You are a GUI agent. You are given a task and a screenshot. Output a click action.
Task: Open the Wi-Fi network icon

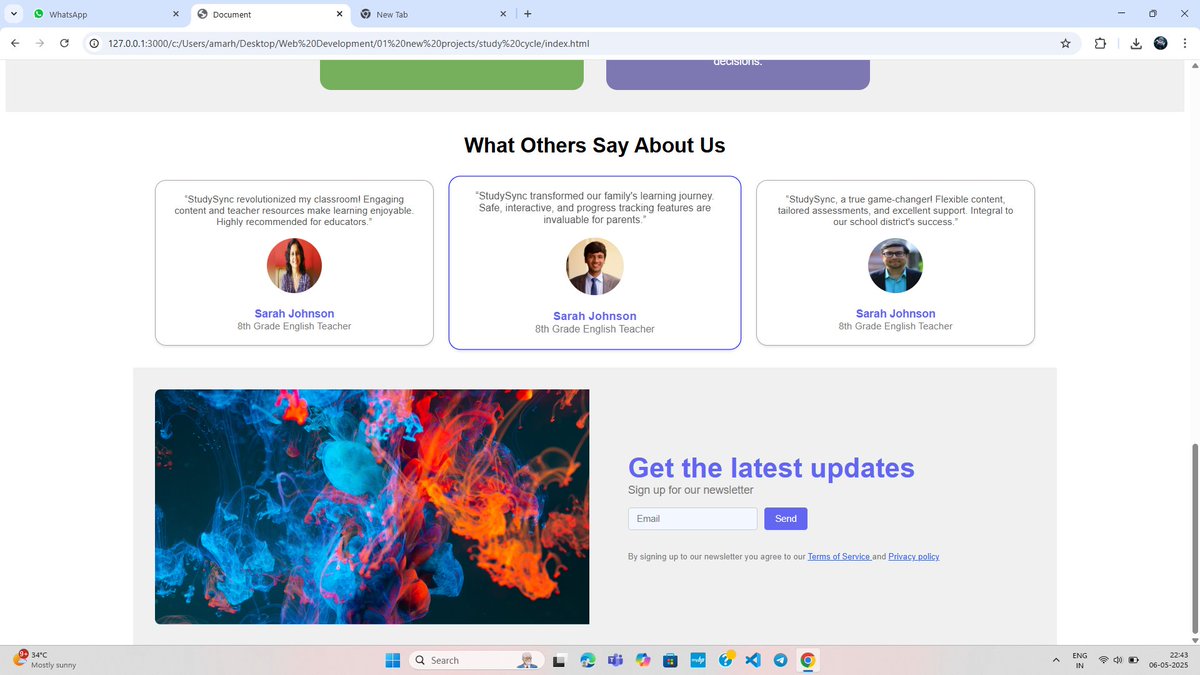[x=1104, y=660]
